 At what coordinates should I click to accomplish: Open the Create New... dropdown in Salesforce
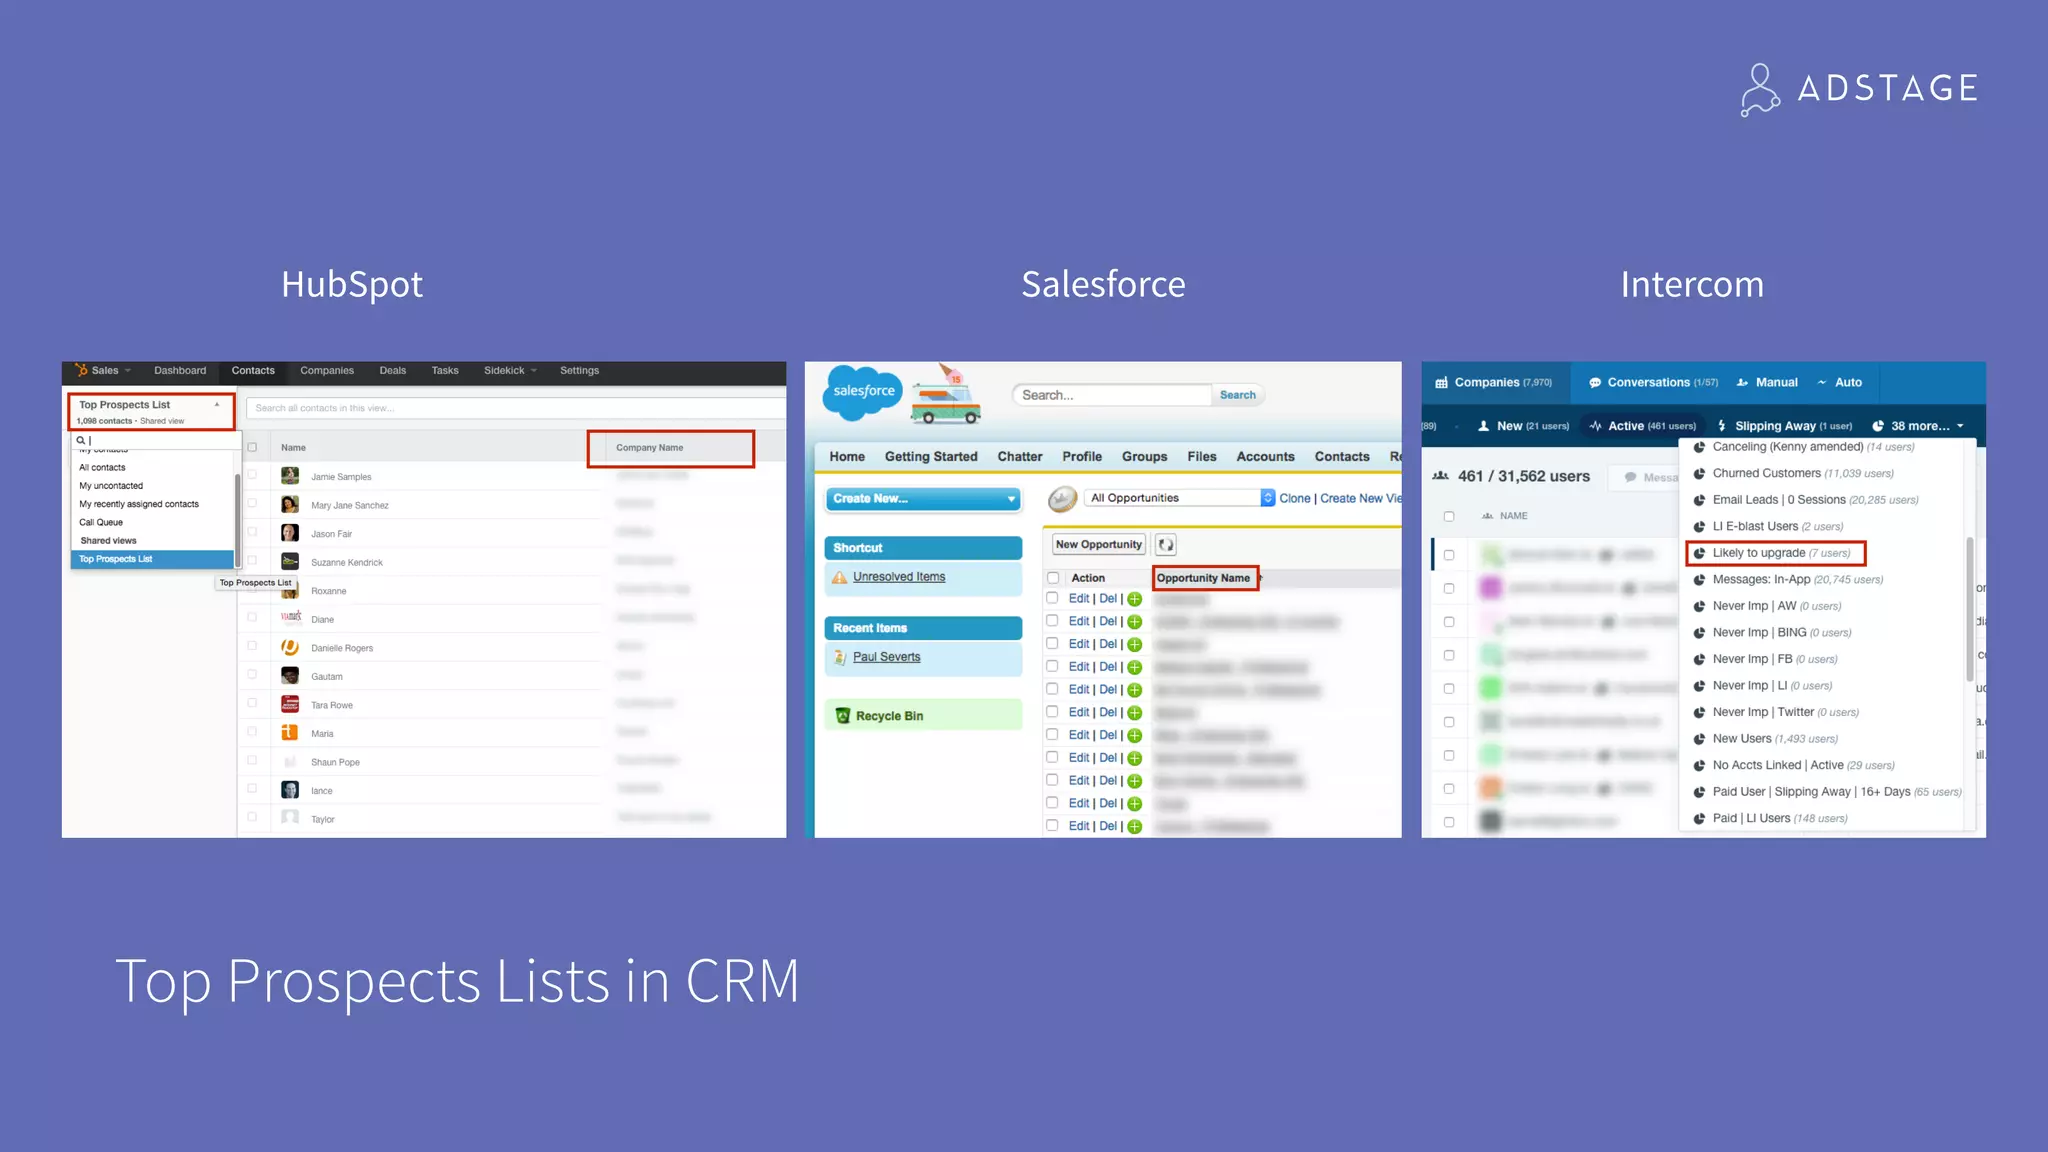tap(923, 498)
